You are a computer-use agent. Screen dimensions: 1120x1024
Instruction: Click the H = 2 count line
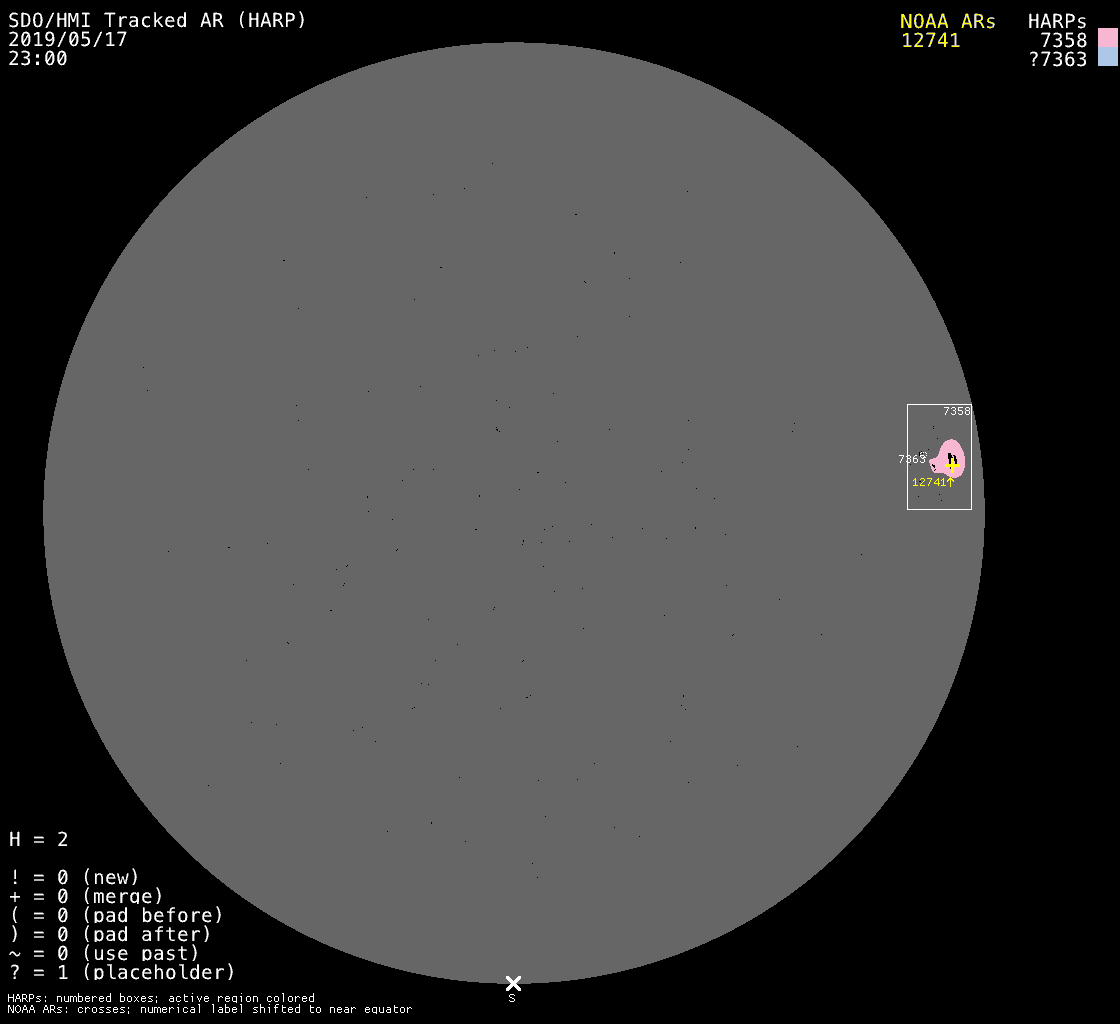pyautogui.click(x=39, y=839)
